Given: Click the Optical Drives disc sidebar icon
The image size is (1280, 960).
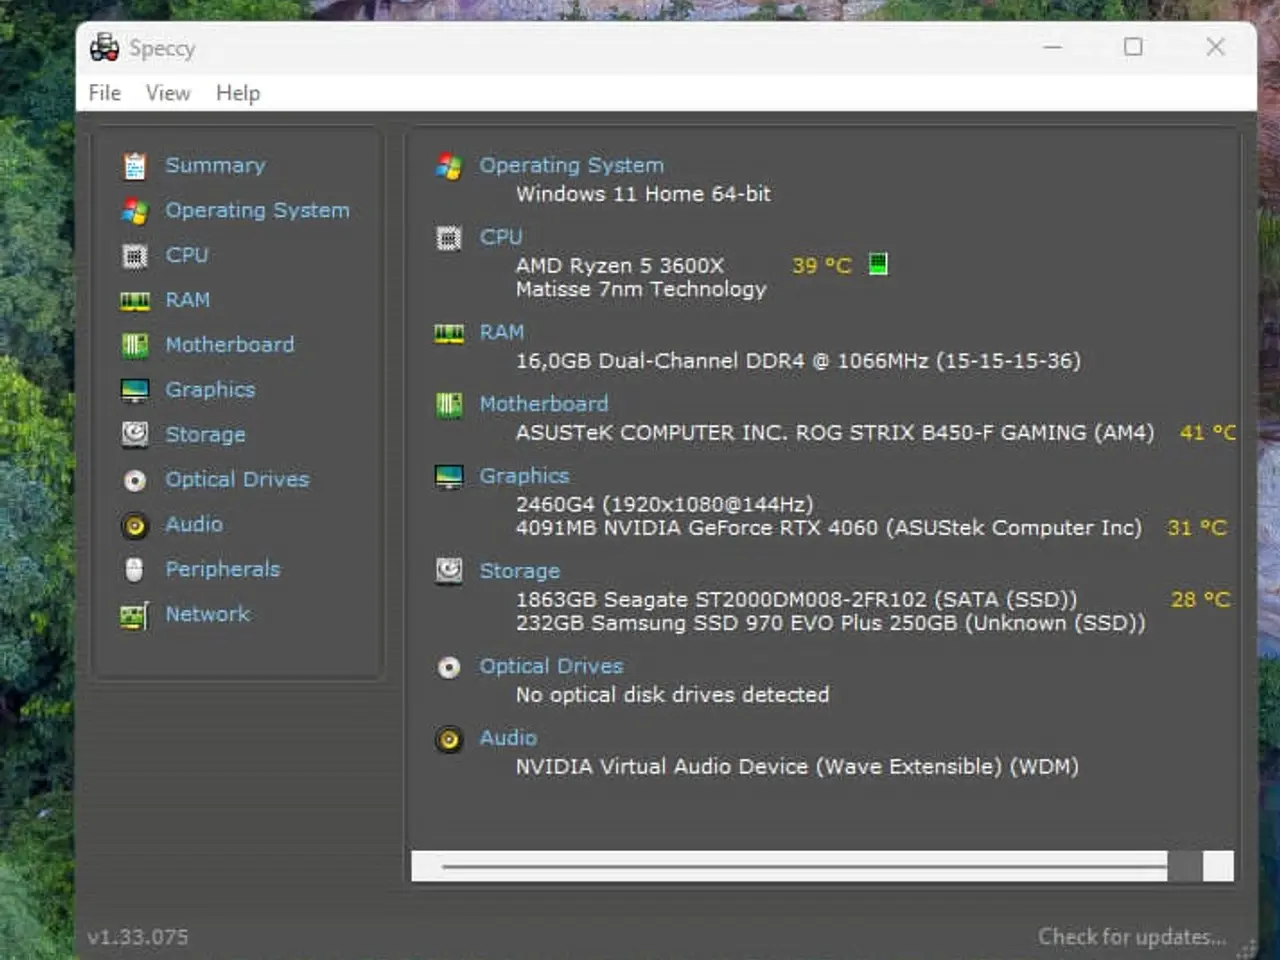Looking at the screenshot, I should pyautogui.click(x=135, y=481).
